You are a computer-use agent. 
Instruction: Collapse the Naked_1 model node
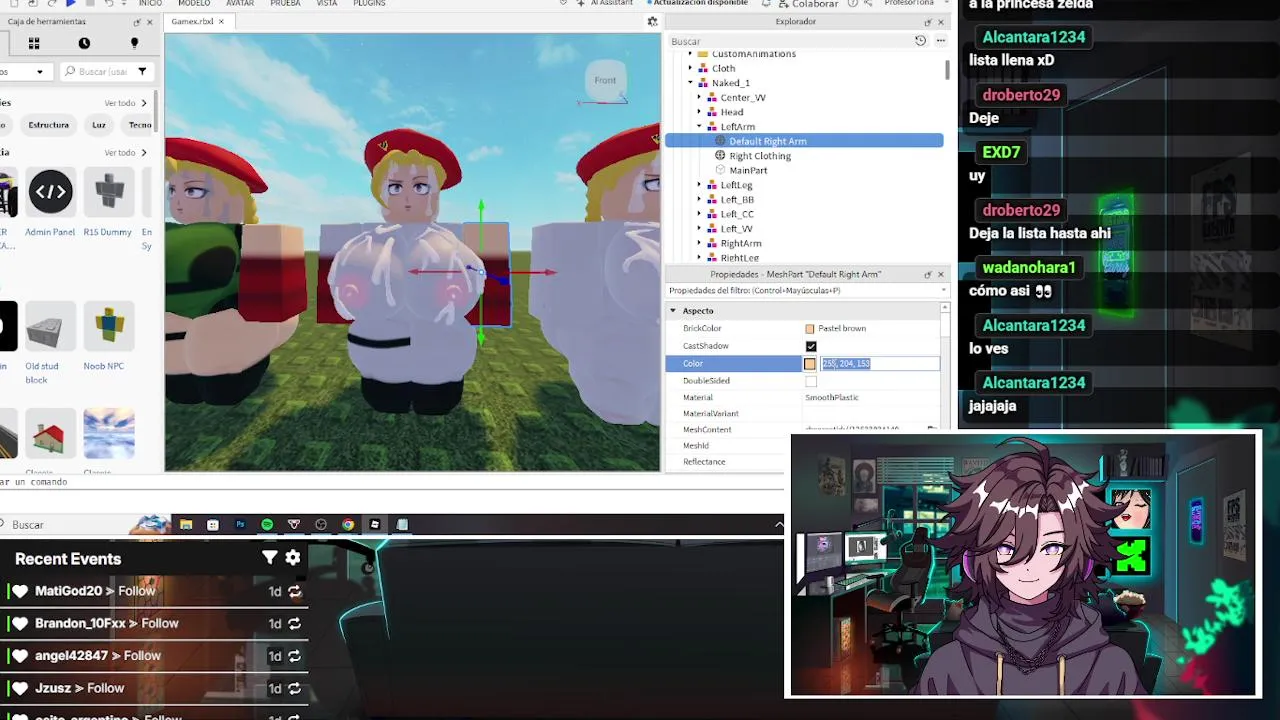click(x=690, y=83)
